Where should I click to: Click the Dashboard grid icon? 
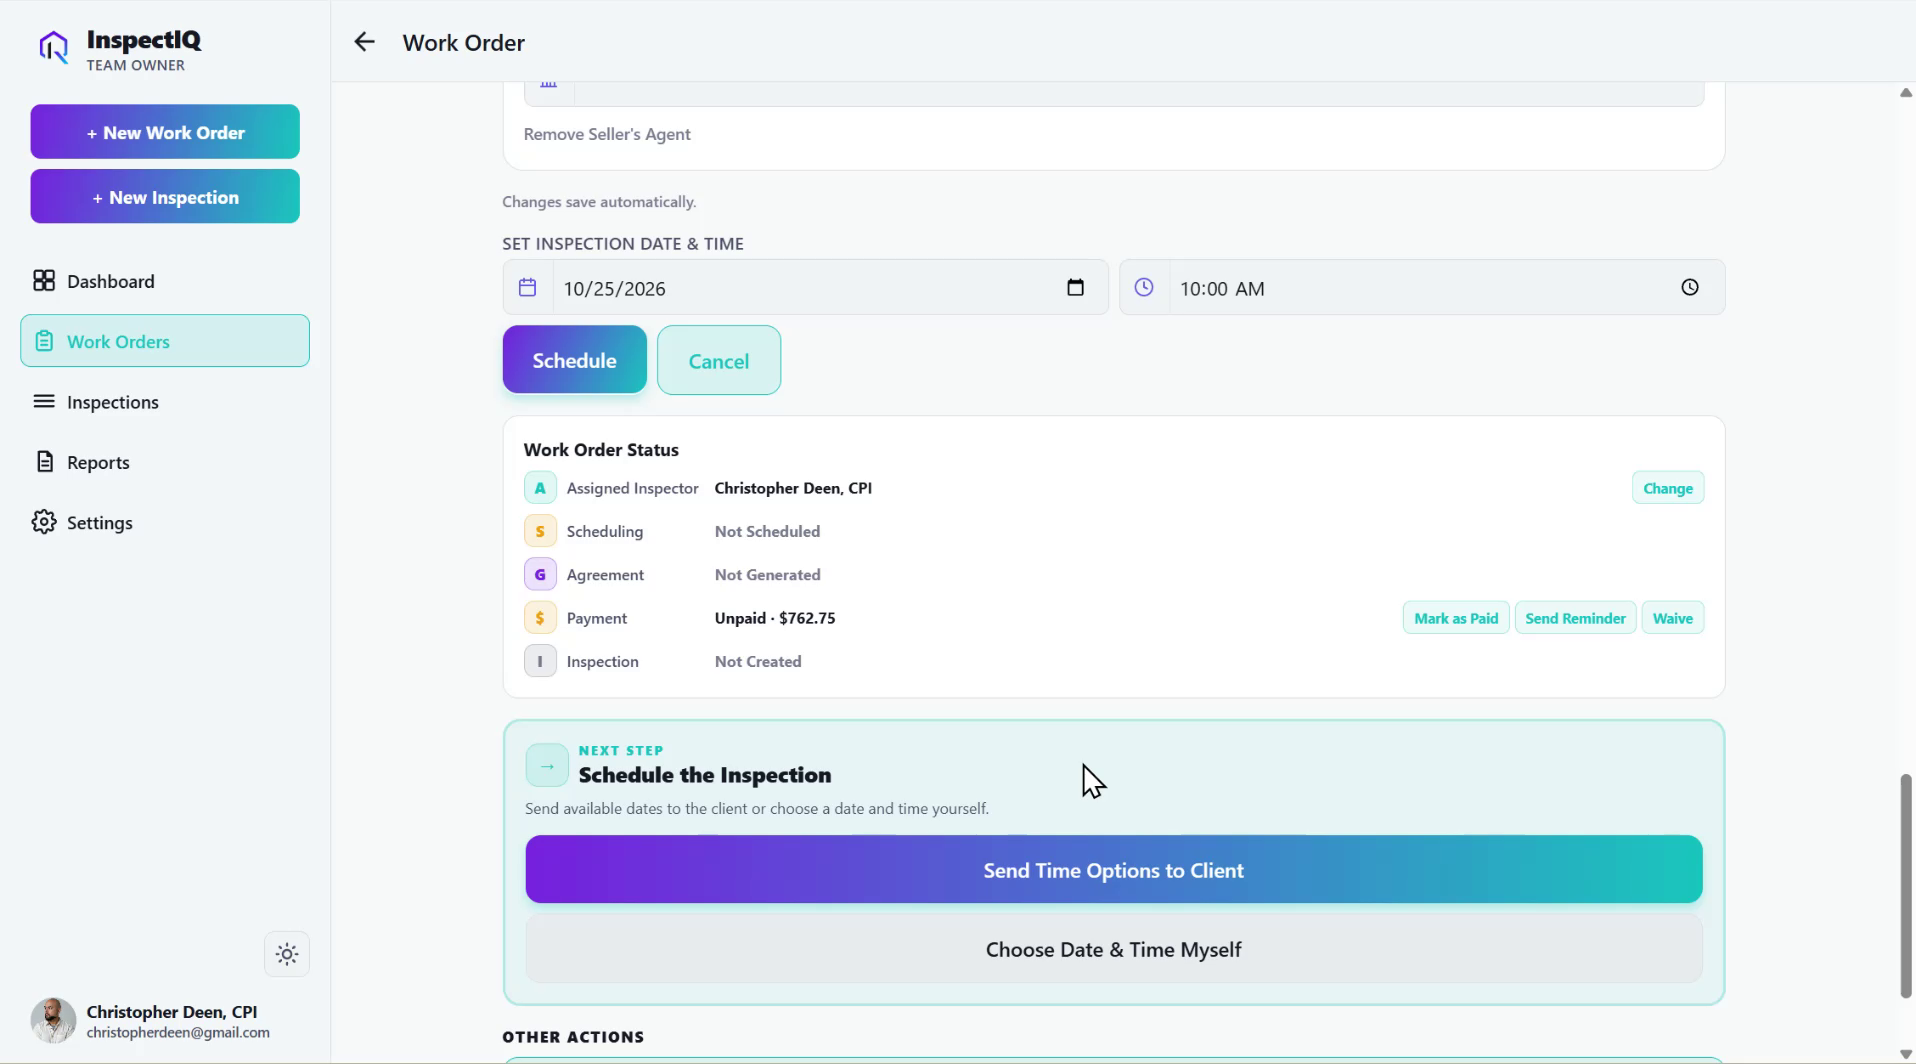tap(44, 281)
